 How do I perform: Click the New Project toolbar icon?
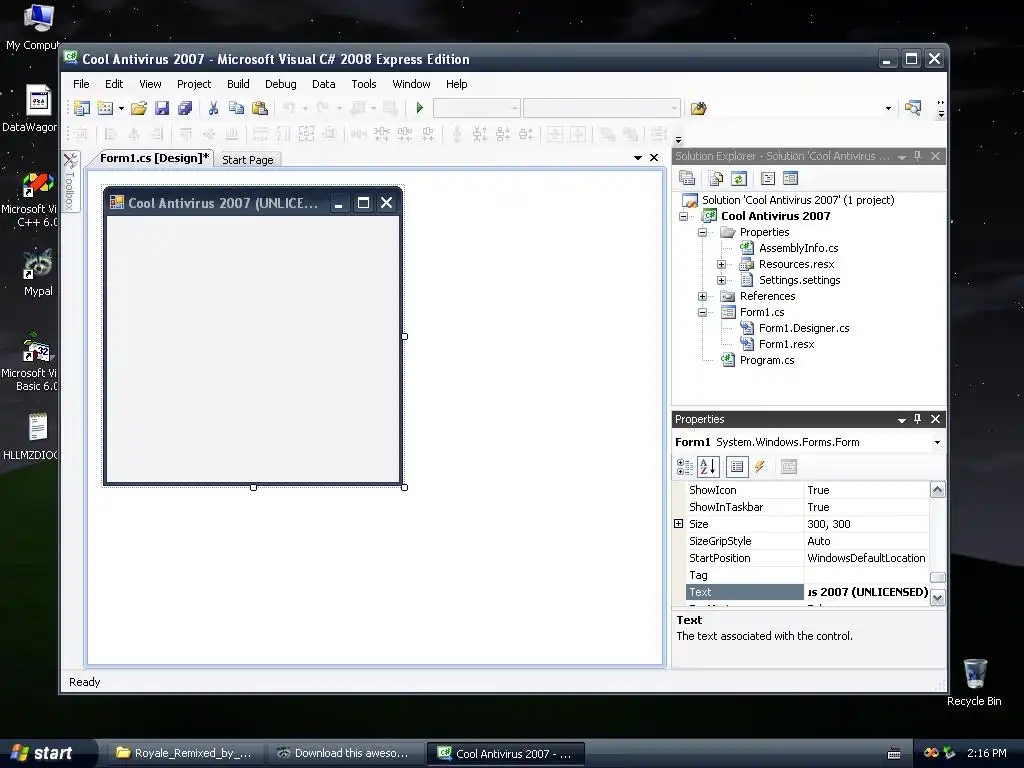pos(82,108)
